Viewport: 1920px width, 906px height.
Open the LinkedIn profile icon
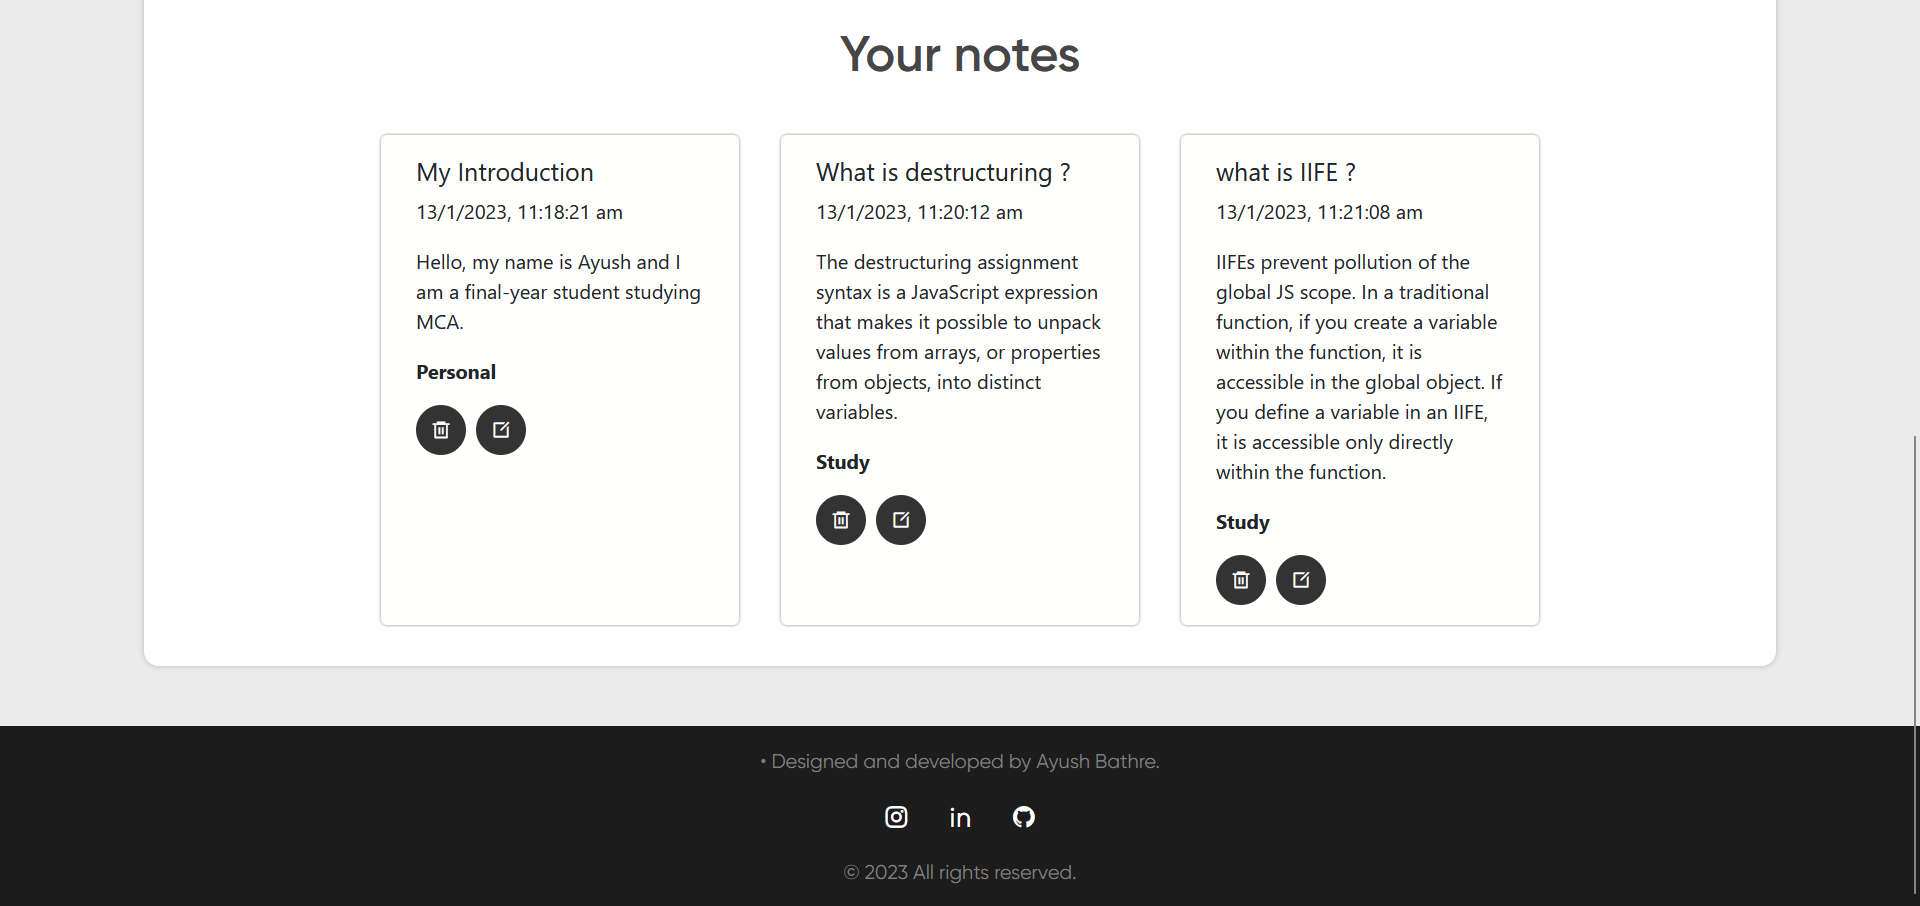pyautogui.click(x=959, y=817)
